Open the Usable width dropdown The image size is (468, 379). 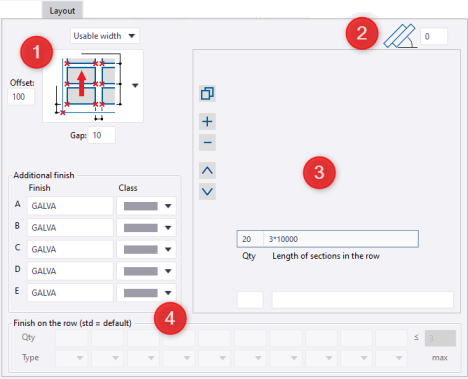[105, 36]
